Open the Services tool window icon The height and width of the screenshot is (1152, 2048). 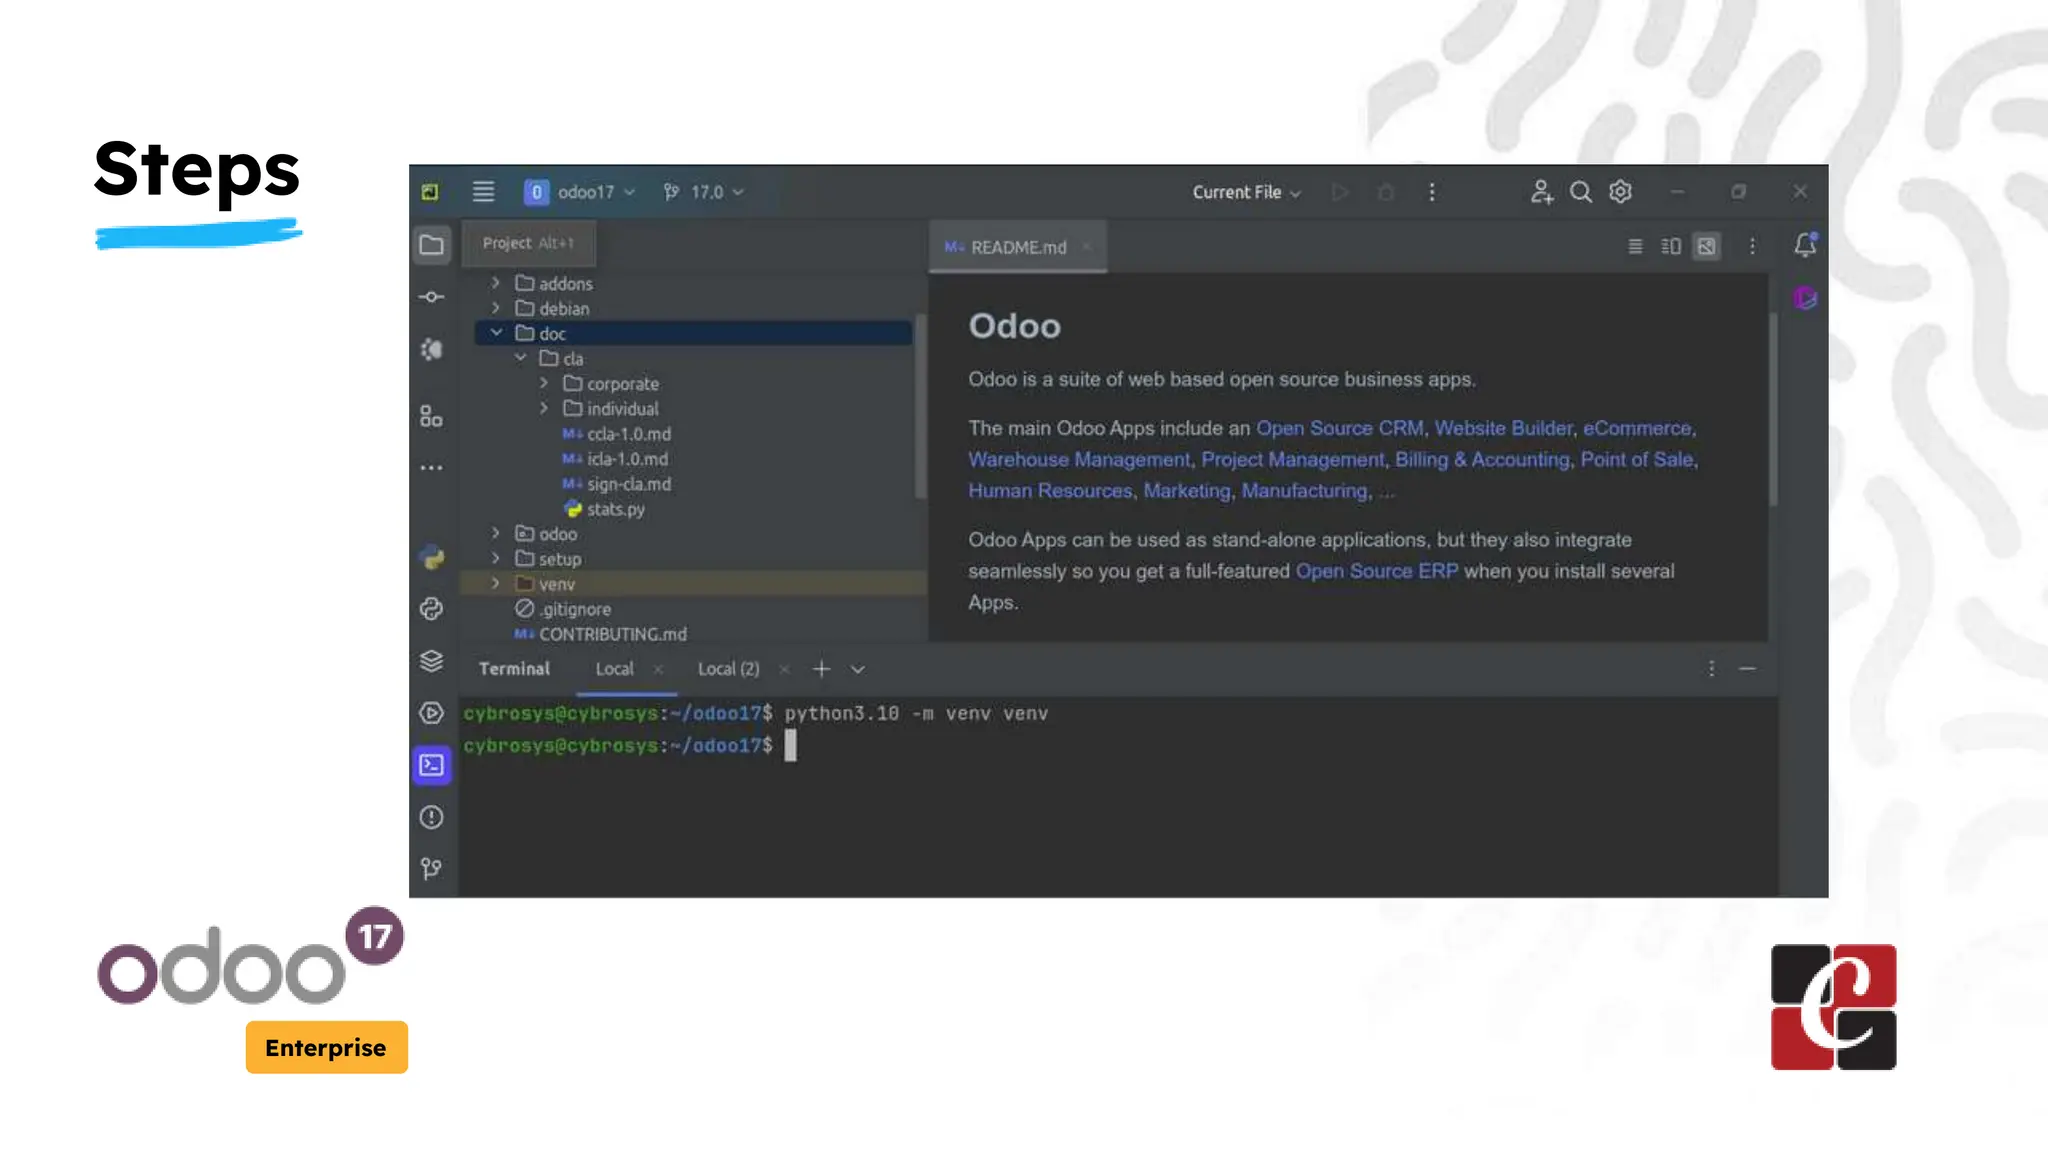point(432,713)
